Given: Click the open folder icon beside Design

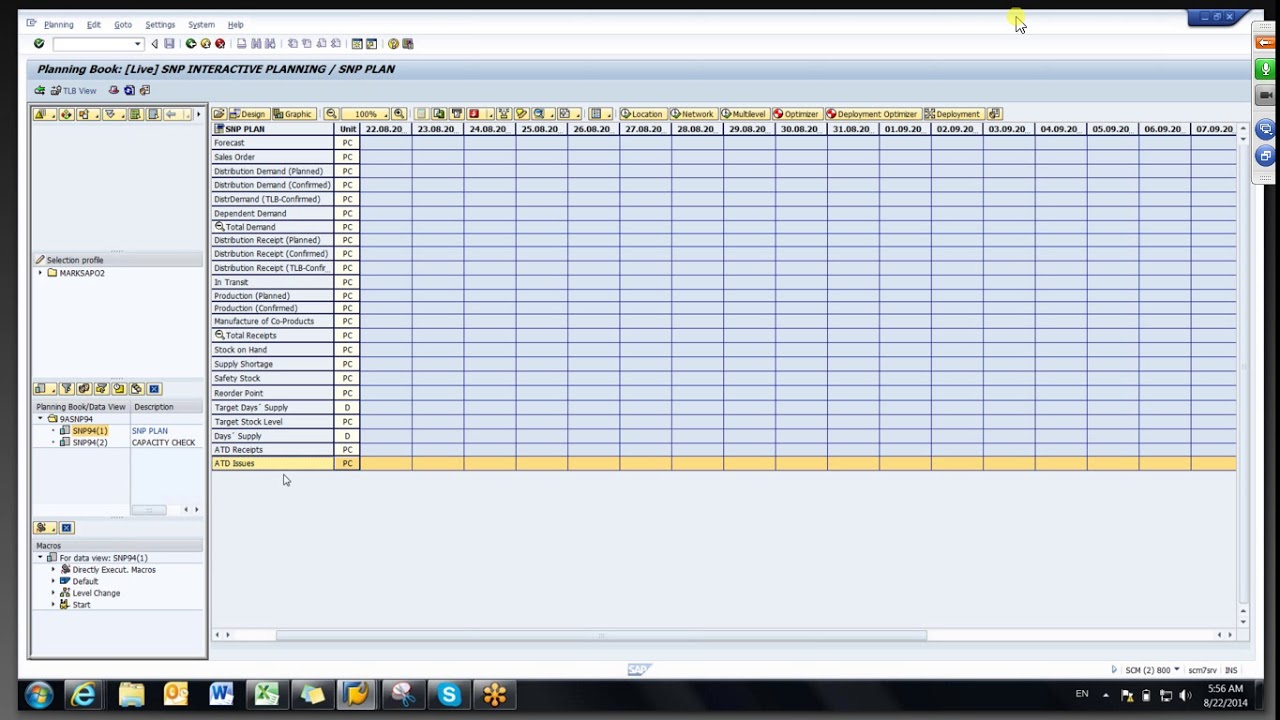Looking at the screenshot, I should click(219, 114).
